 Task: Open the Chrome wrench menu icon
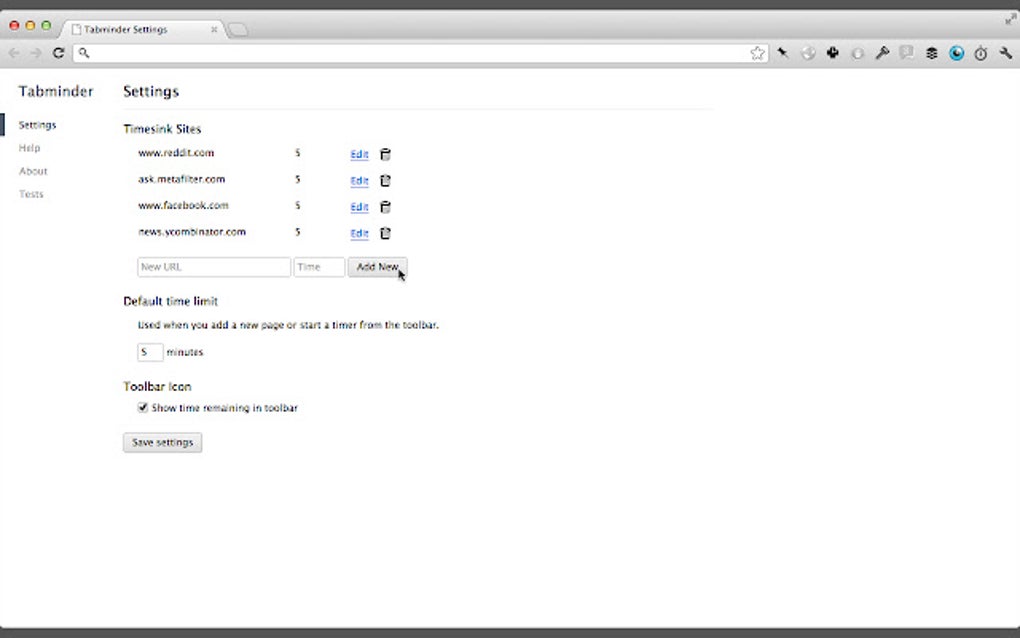(x=1006, y=53)
